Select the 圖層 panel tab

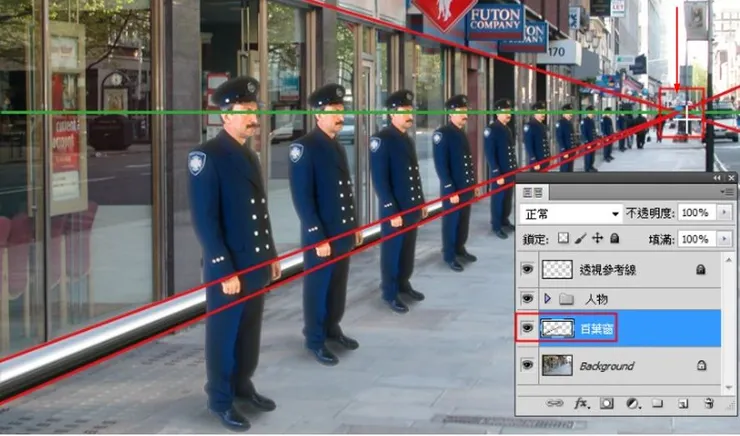coord(533,192)
